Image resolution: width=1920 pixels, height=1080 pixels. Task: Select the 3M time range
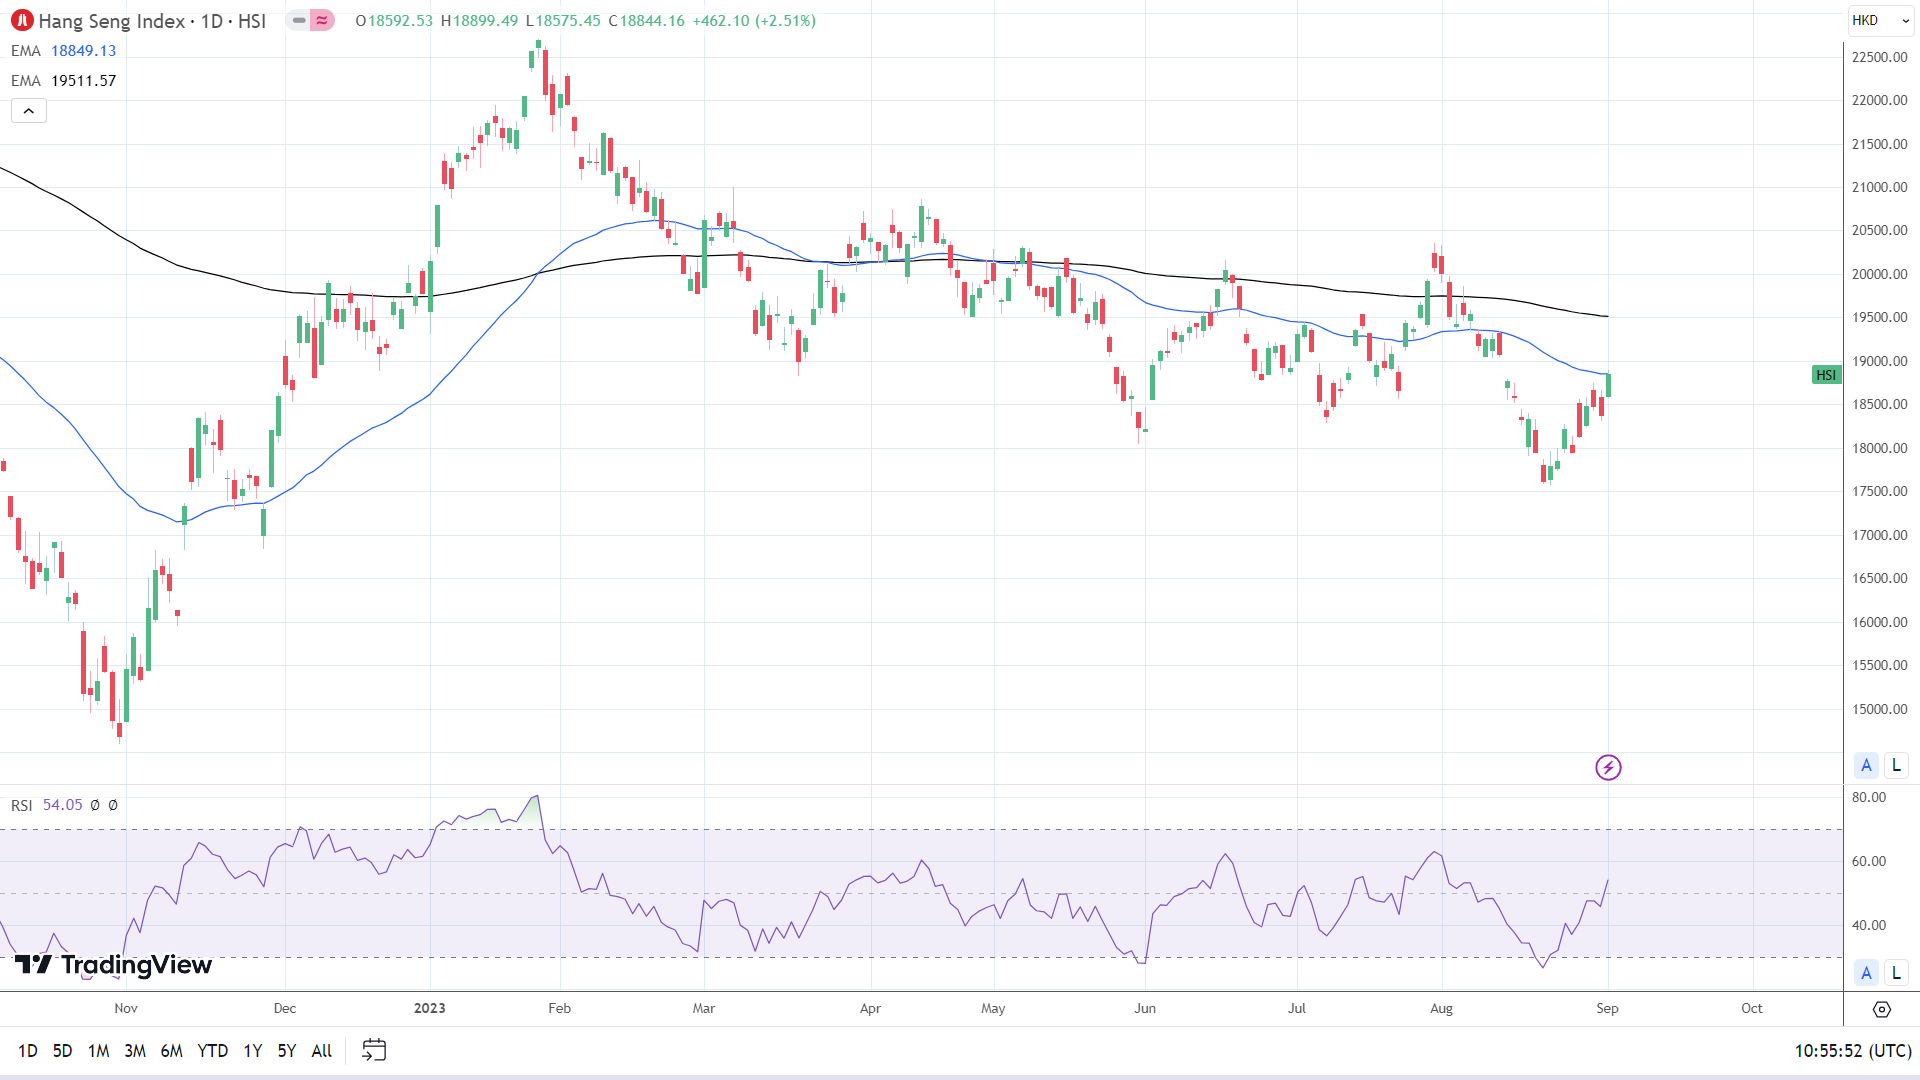tap(135, 1051)
